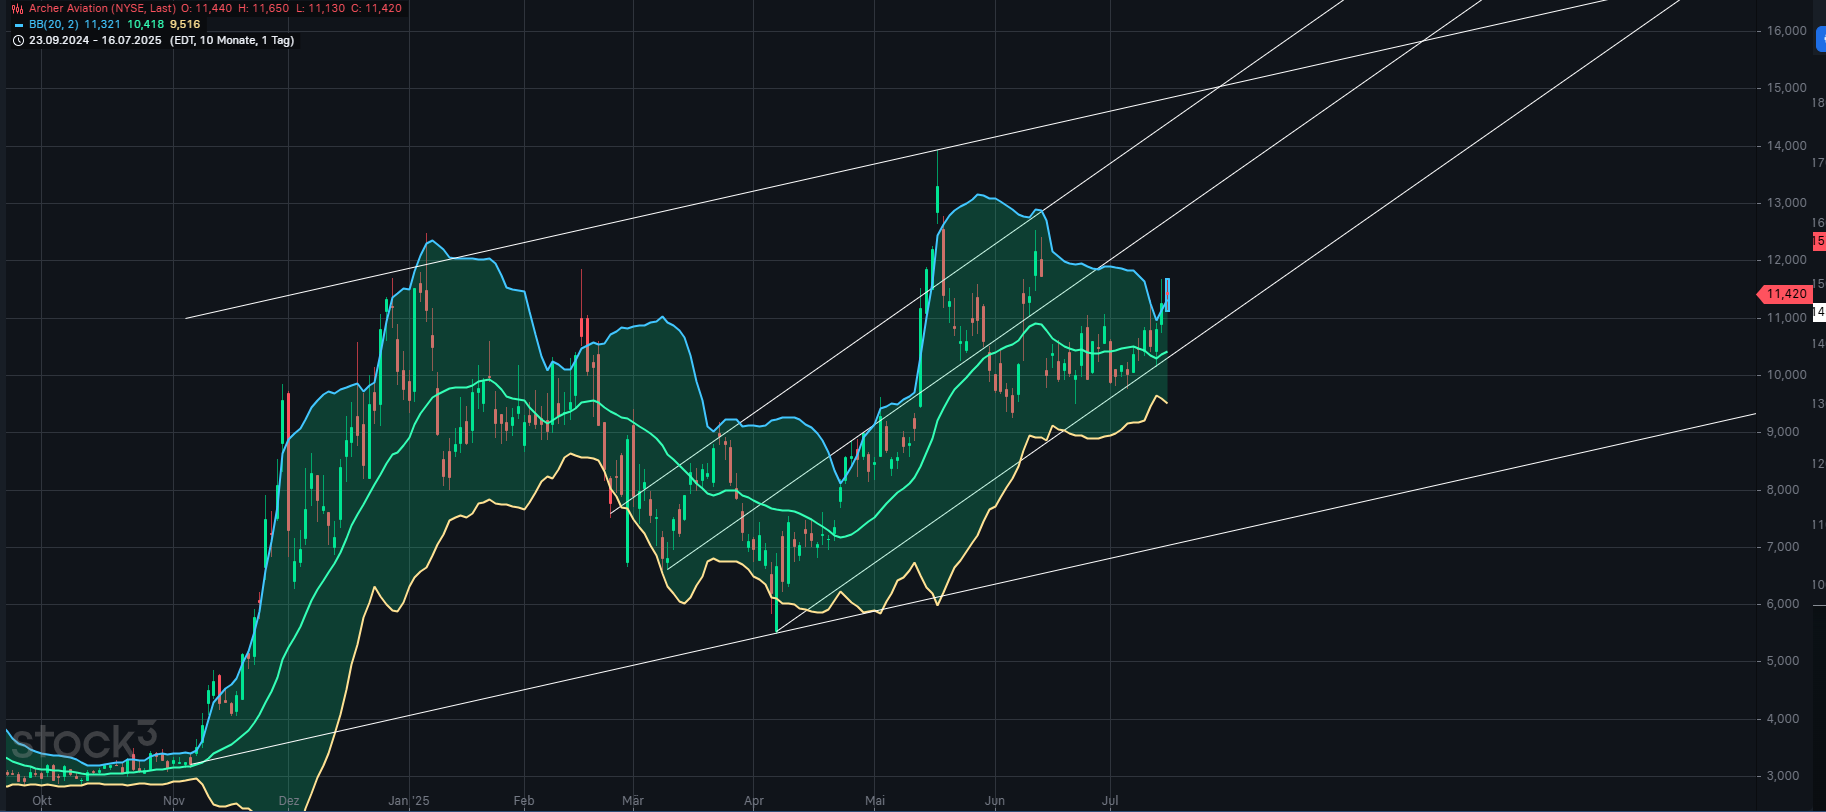The image size is (1826, 812).
Task: Click the 7,000 price axis label
Action: [1783, 547]
